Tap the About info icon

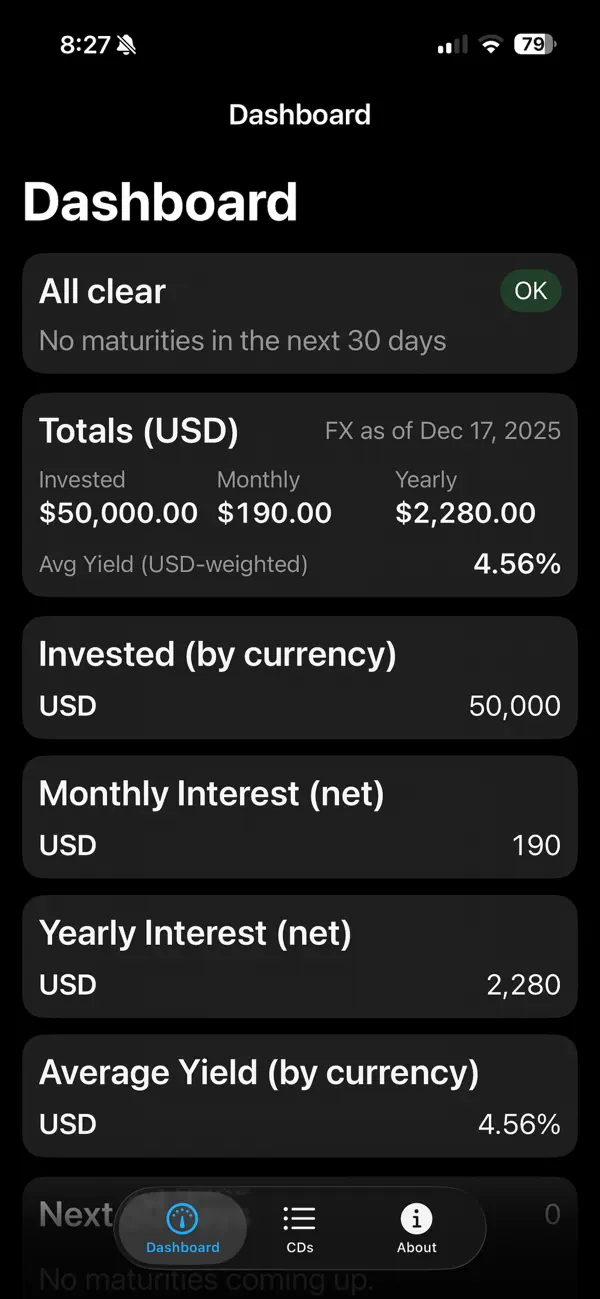tap(416, 1217)
